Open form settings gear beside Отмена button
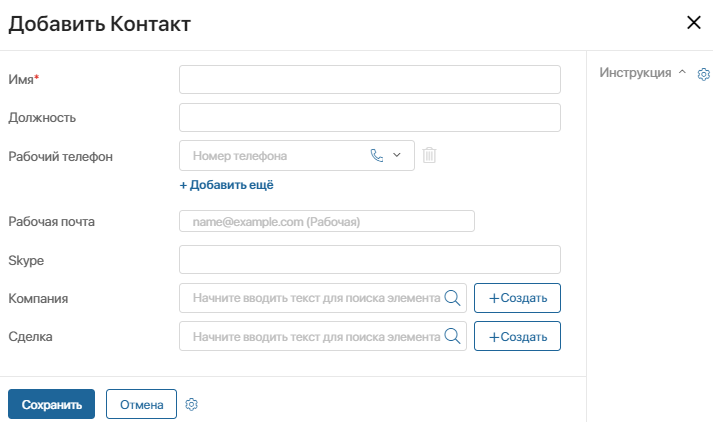713x422 pixels. click(x=191, y=404)
